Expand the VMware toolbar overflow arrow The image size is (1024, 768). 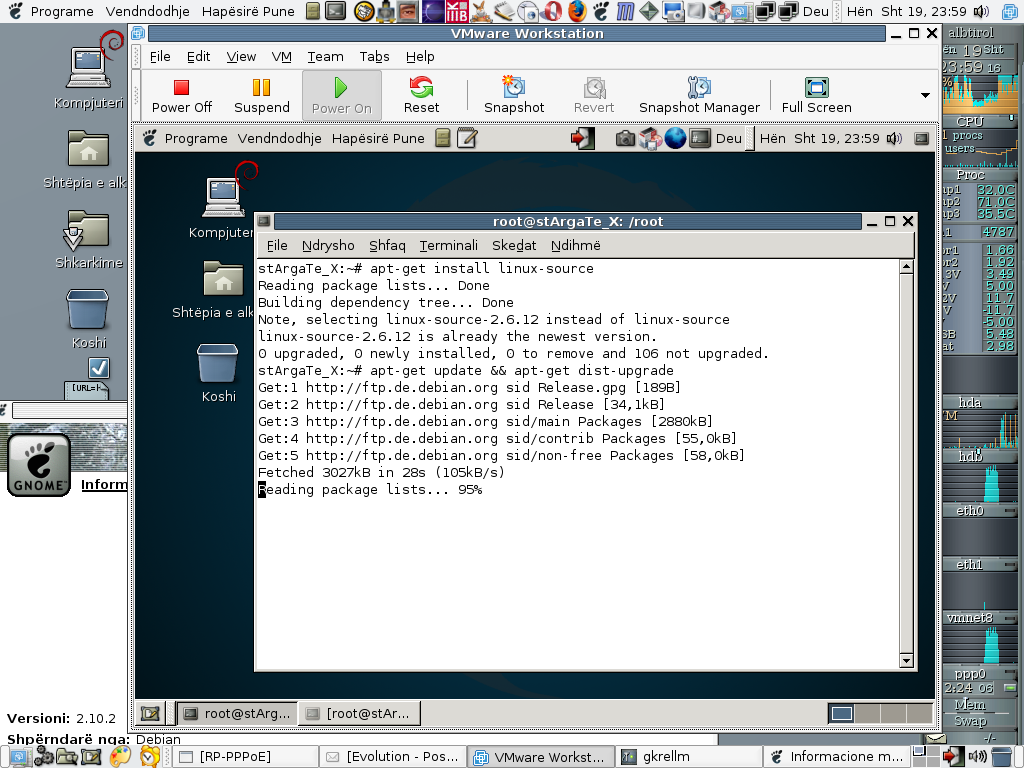(925, 95)
